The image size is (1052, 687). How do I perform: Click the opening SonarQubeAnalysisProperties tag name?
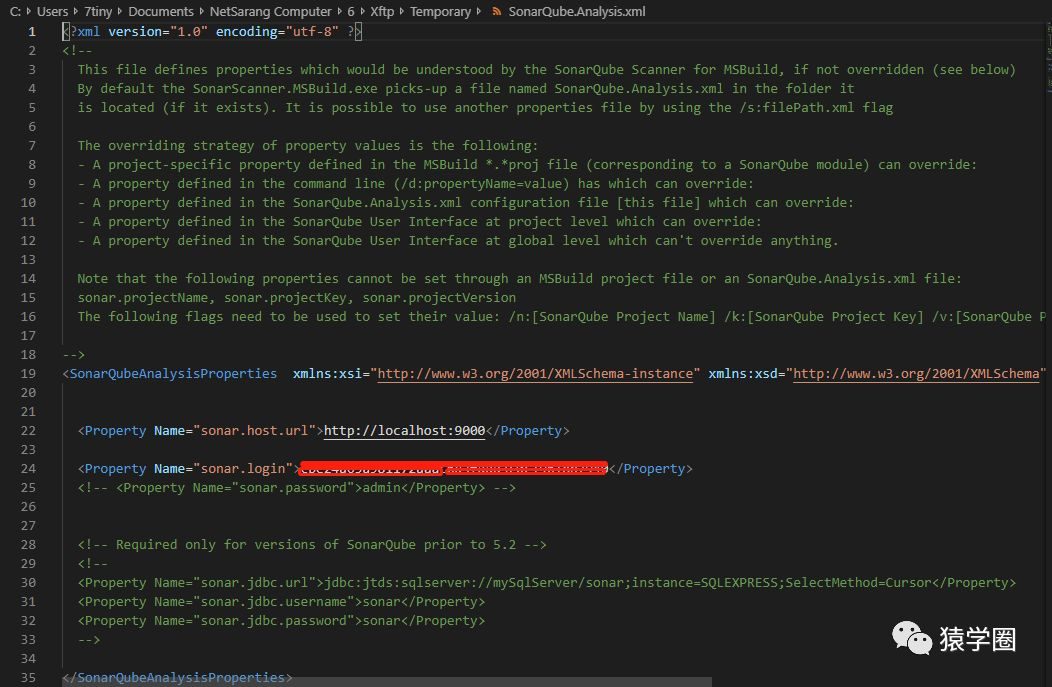click(173, 374)
